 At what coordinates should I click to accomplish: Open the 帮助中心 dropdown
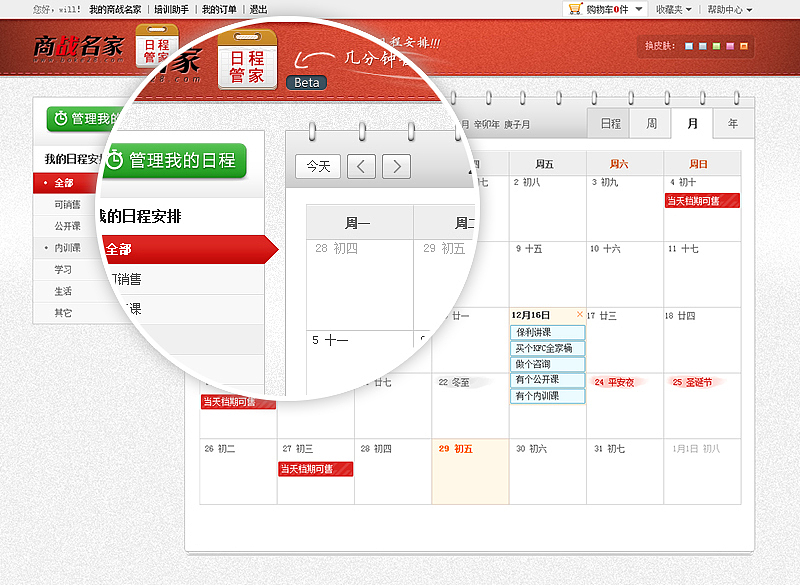[730, 9]
